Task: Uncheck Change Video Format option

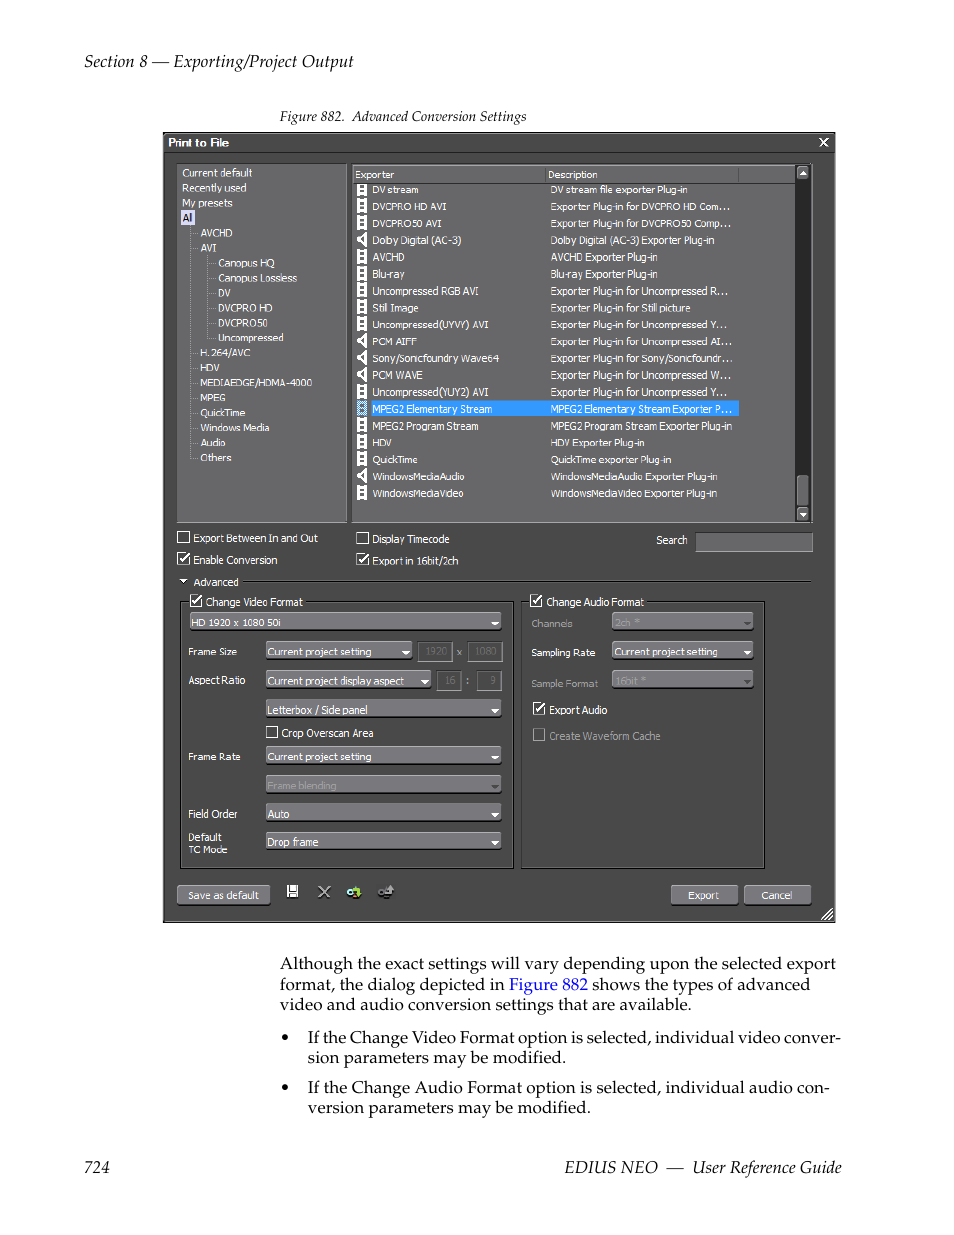Action: 196,601
